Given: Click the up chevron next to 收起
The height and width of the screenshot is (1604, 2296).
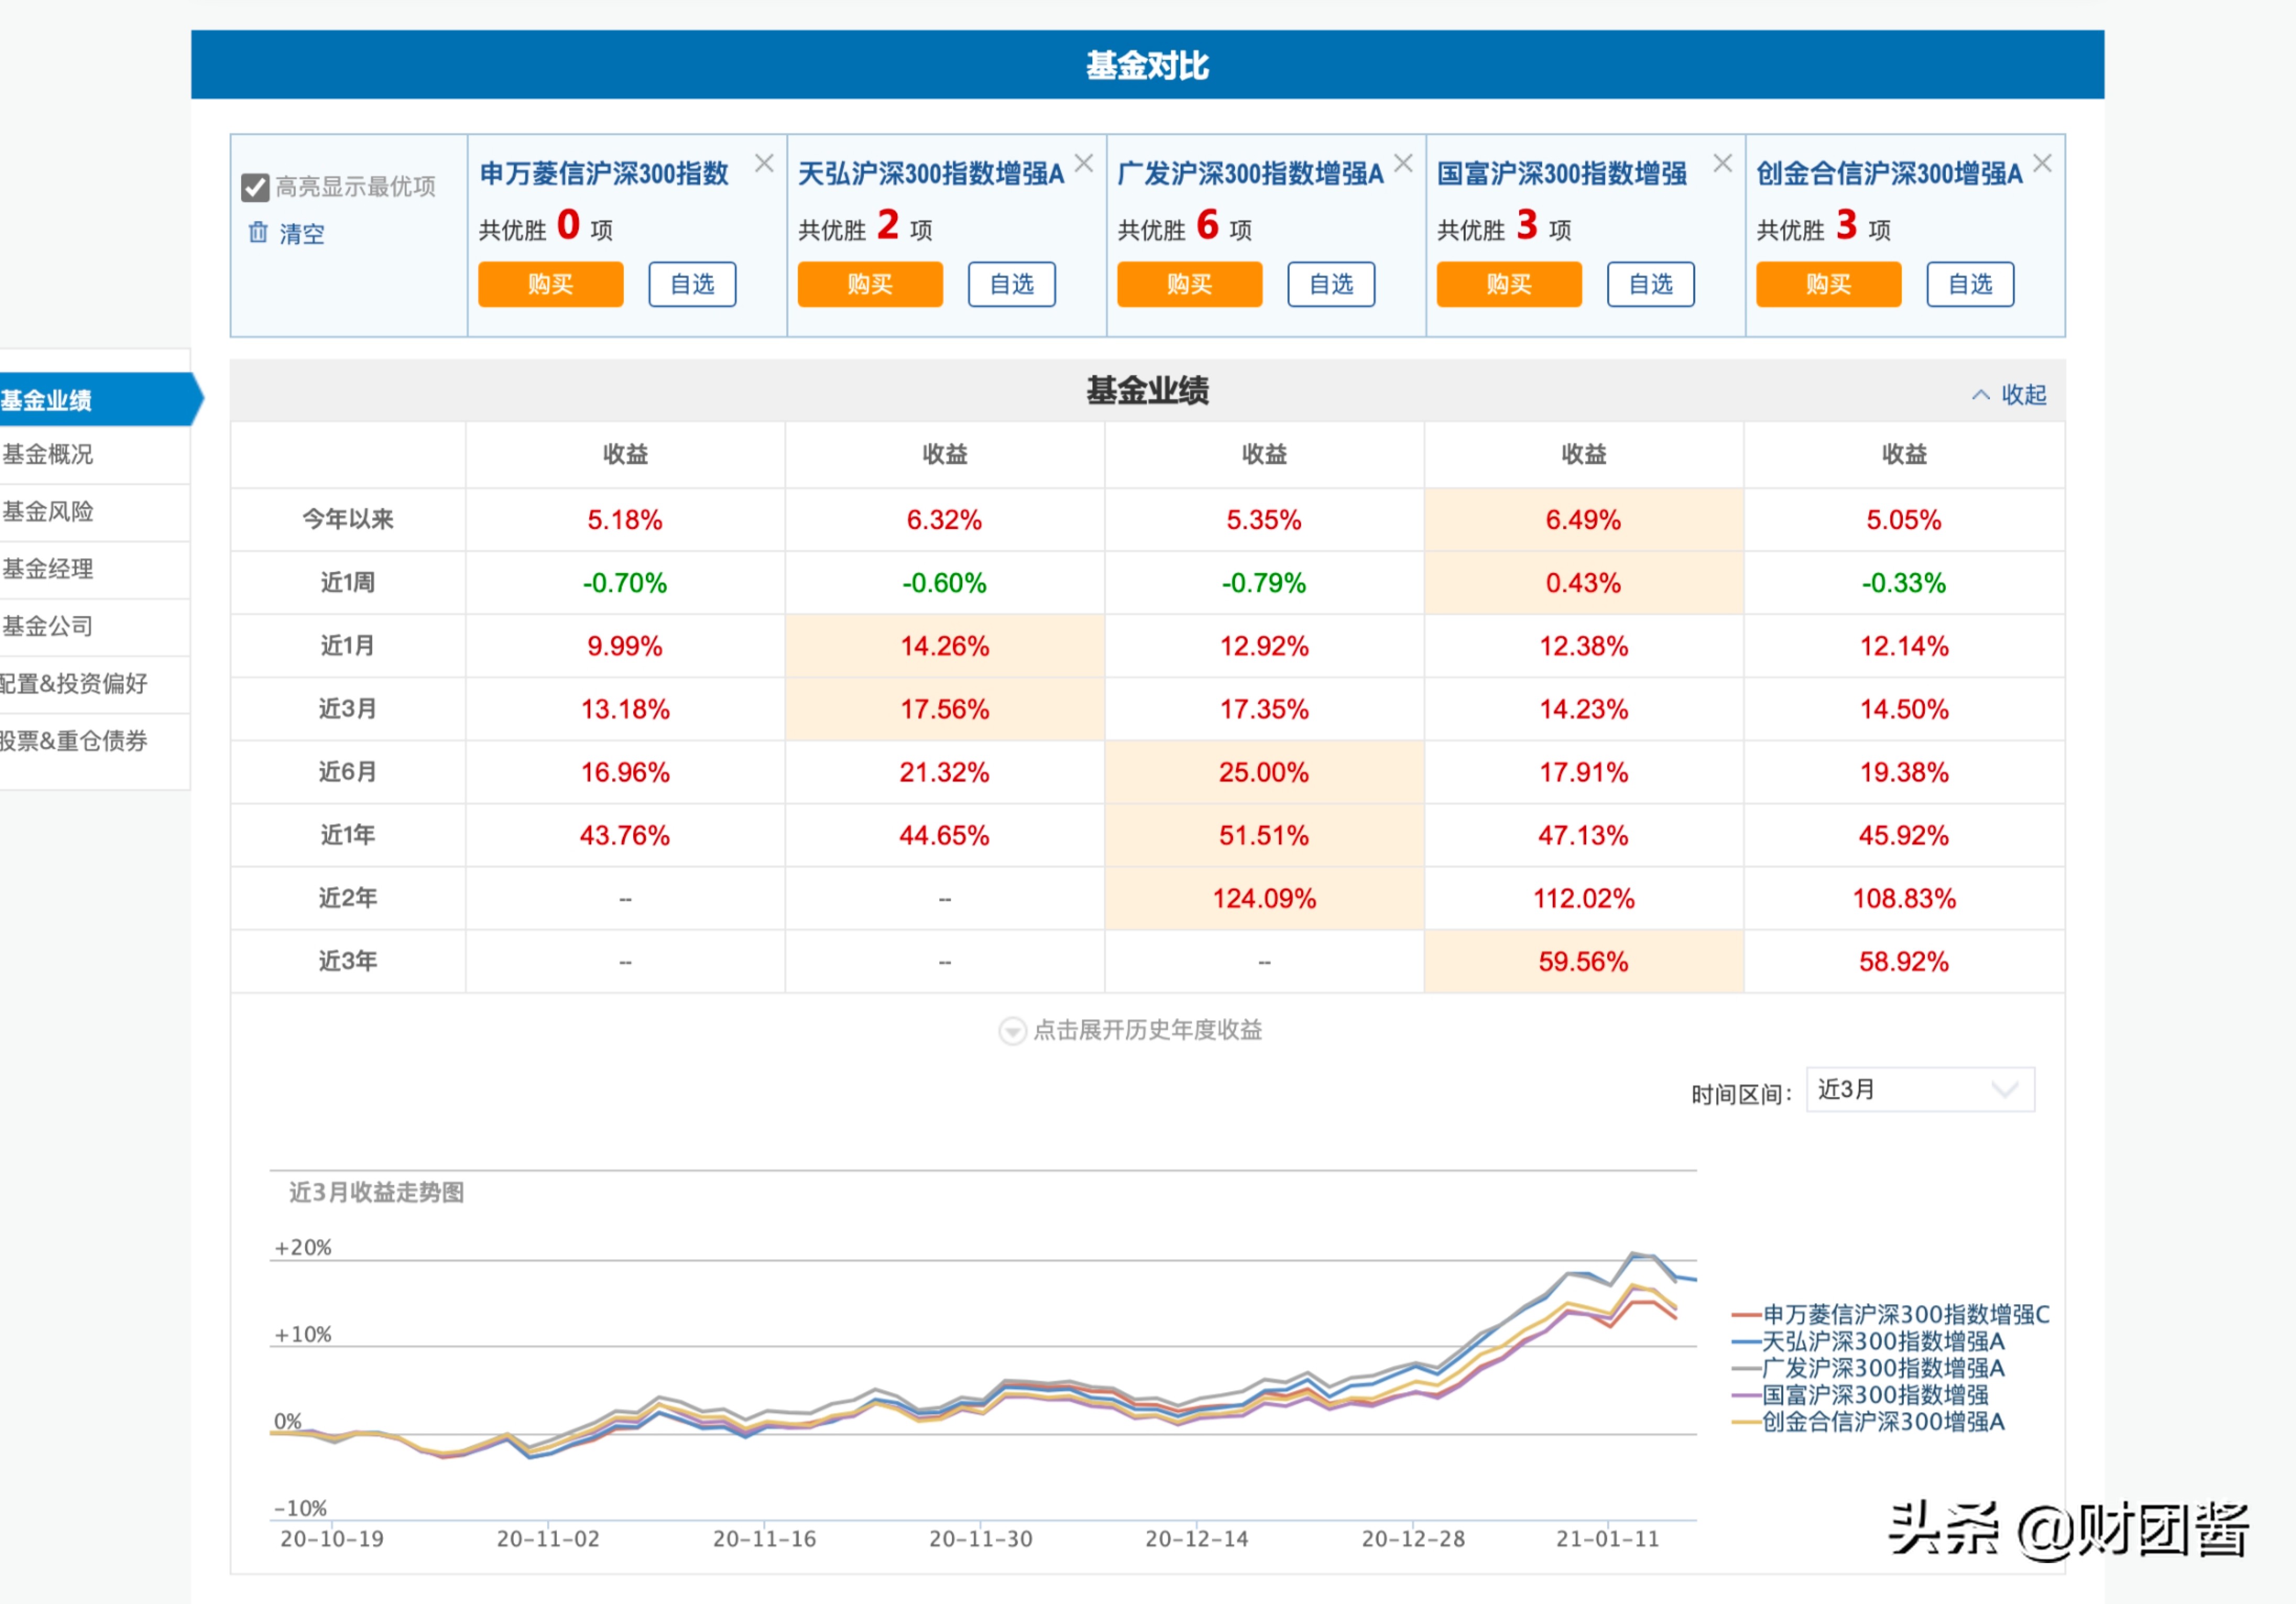Looking at the screenshot, I should coord(1981,394).
